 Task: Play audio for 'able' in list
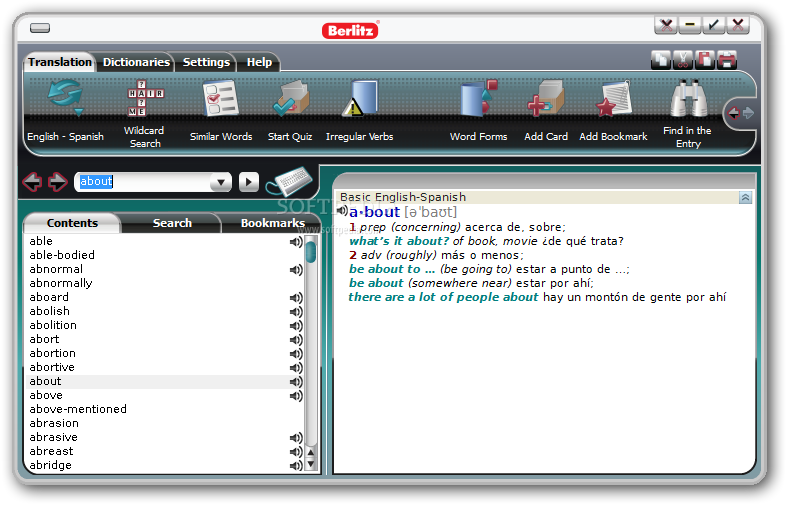click(x=296, y=242)
